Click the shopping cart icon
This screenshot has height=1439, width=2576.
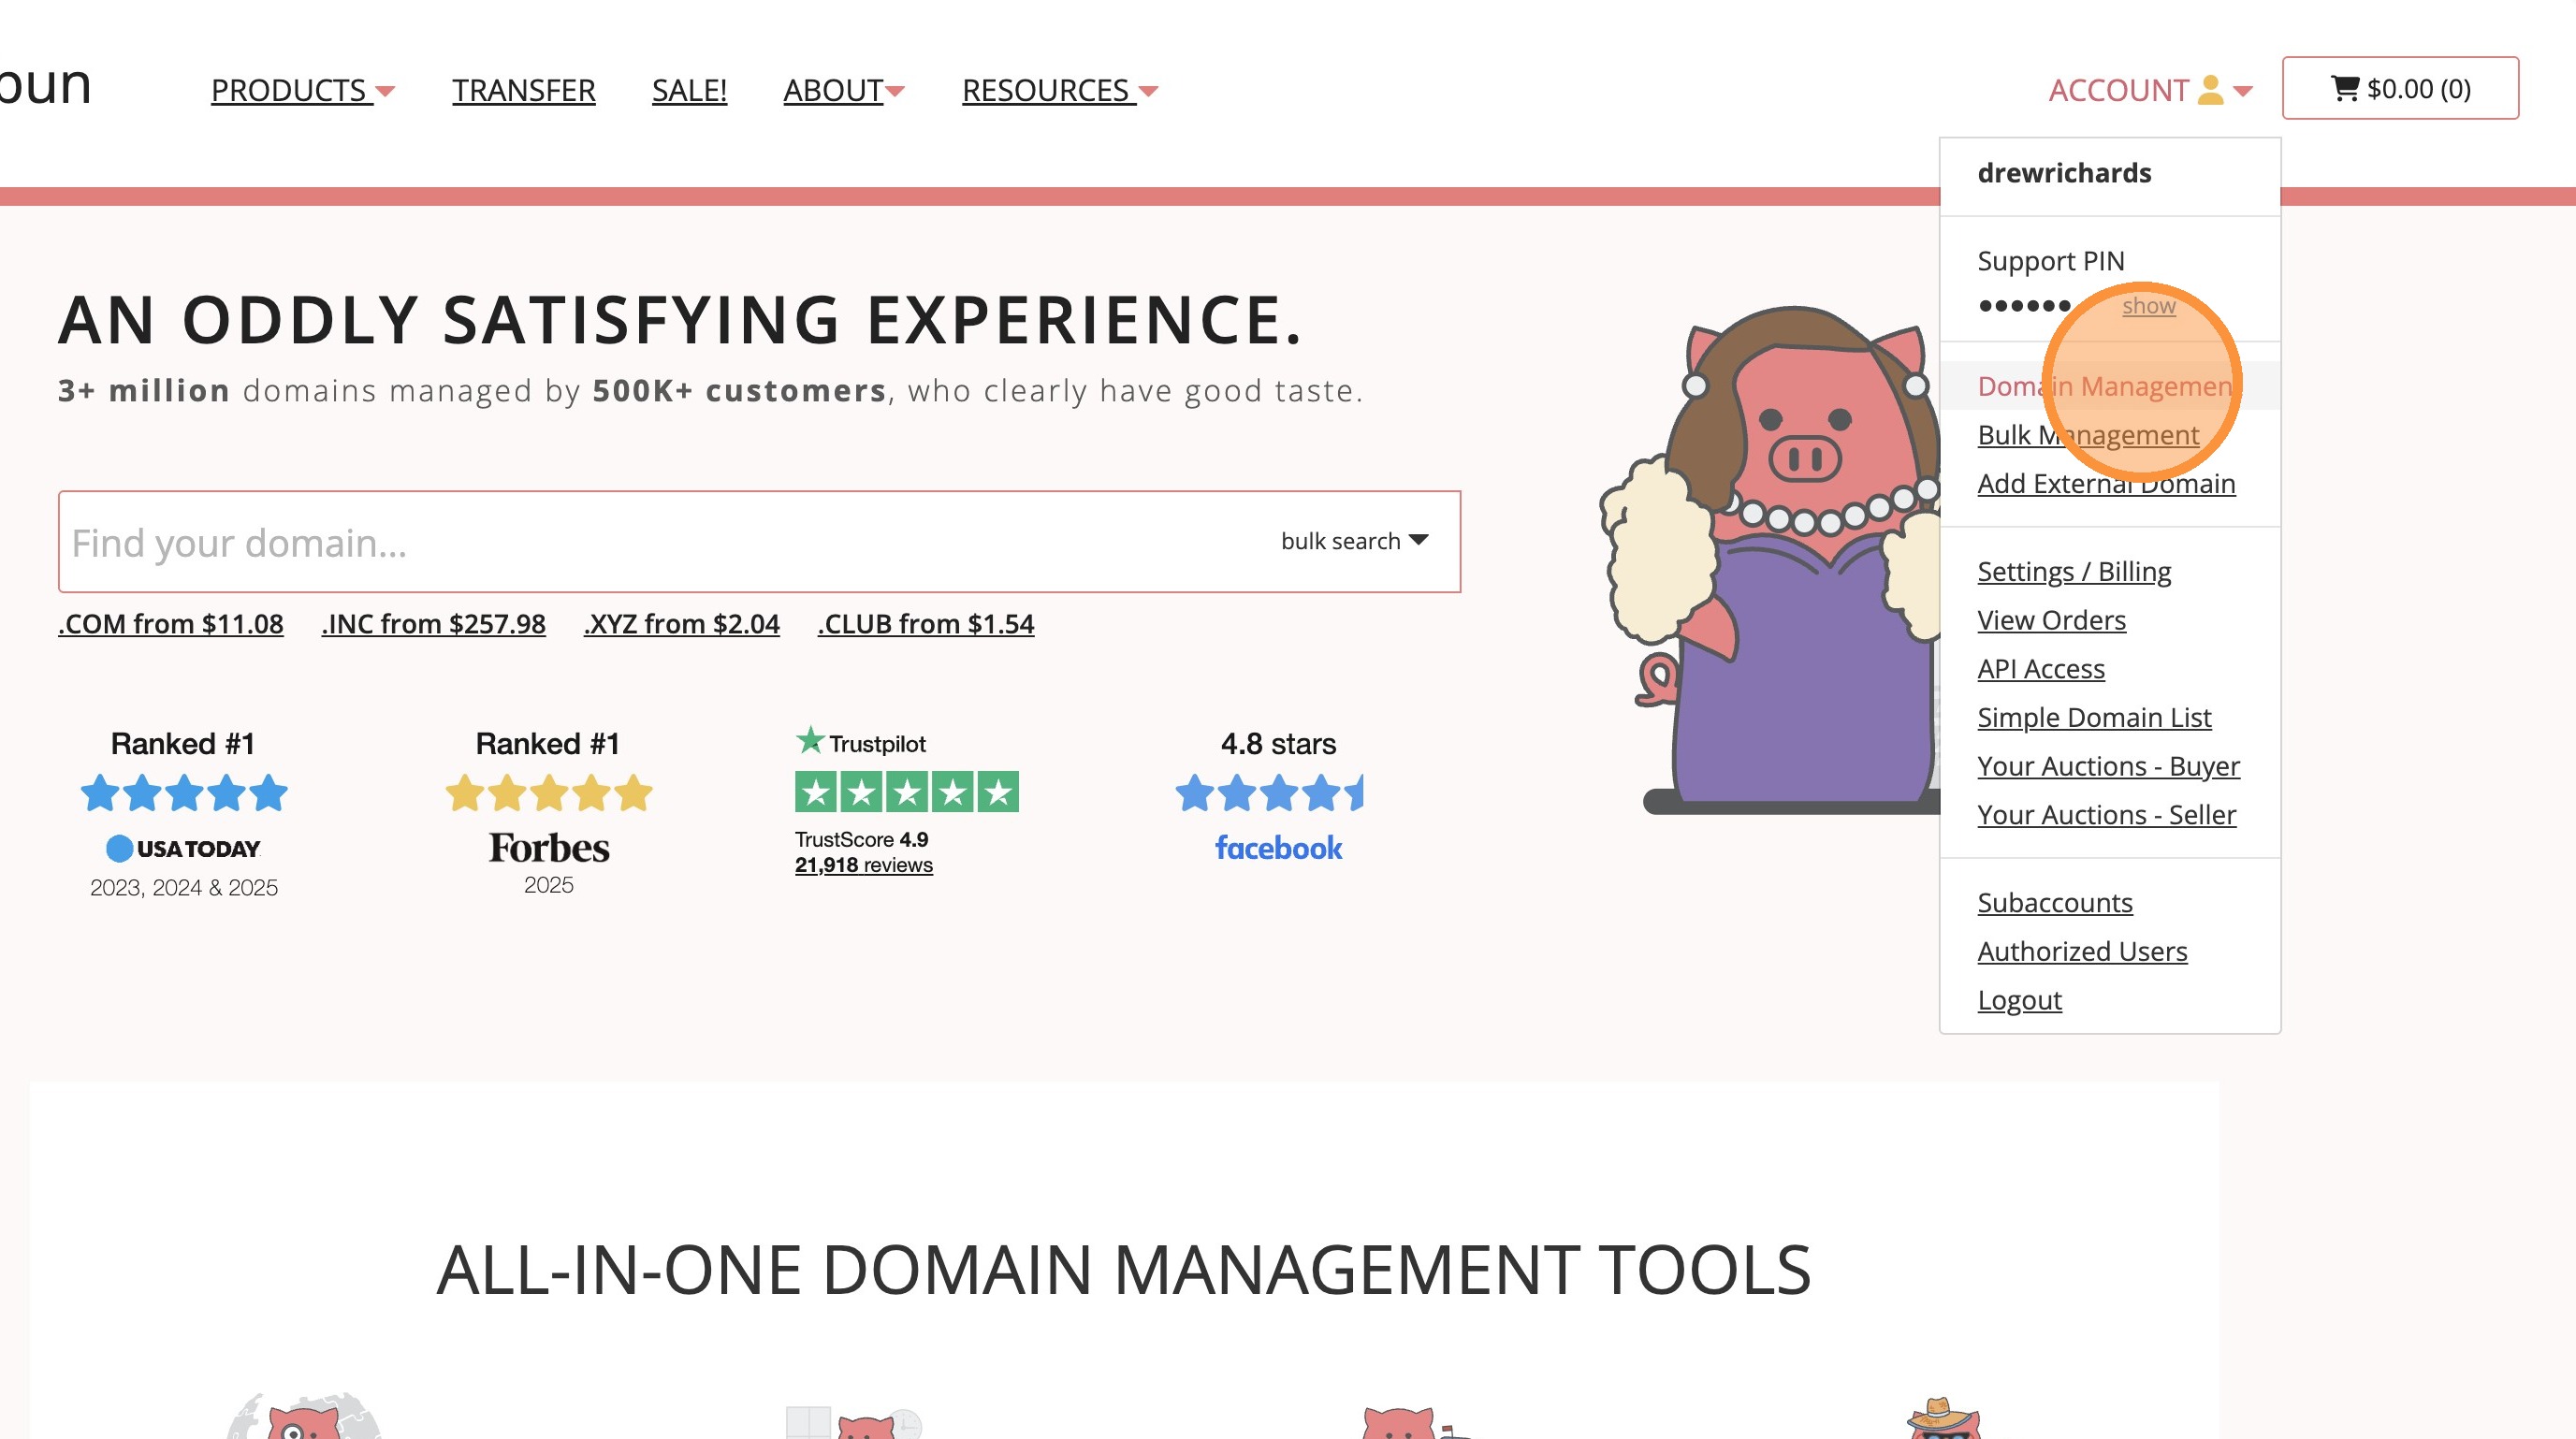pyautogui.click(x=2344, y=88)
